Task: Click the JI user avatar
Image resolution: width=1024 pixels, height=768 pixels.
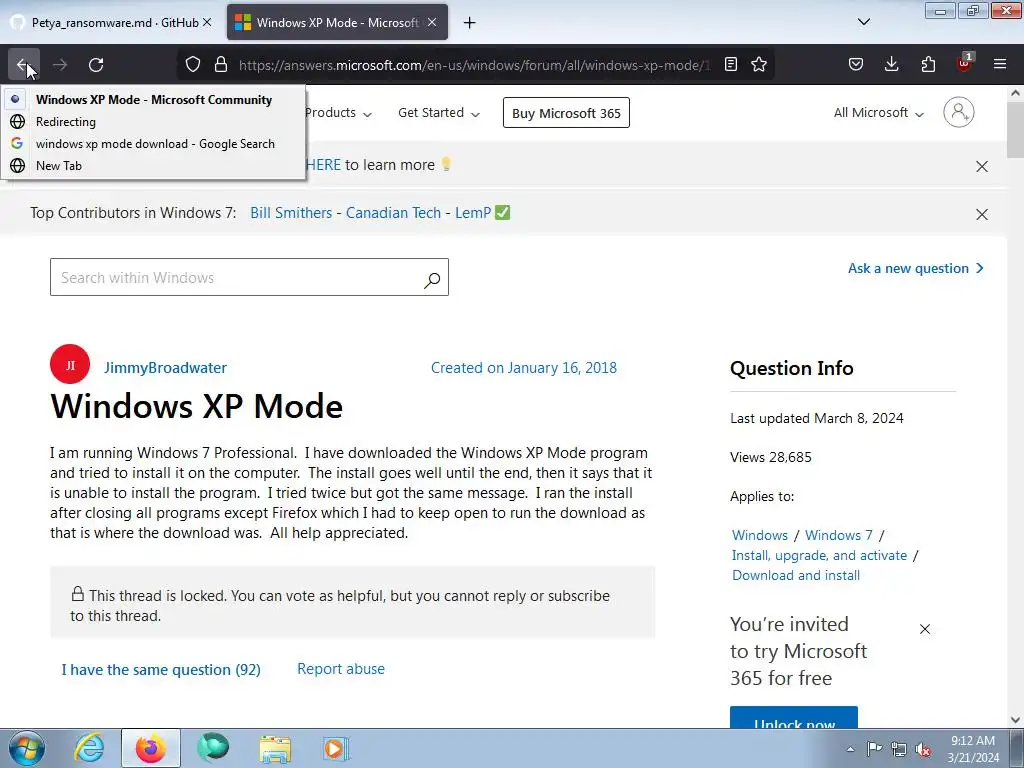Action: (x=70, y=364)
